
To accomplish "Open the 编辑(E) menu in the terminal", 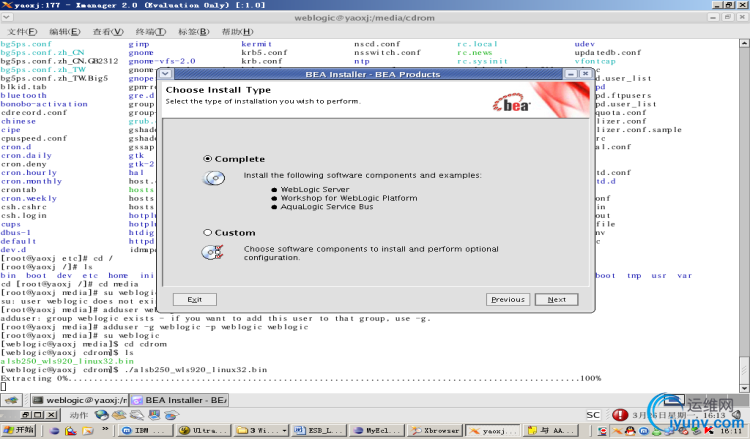I will click(65, 32).
